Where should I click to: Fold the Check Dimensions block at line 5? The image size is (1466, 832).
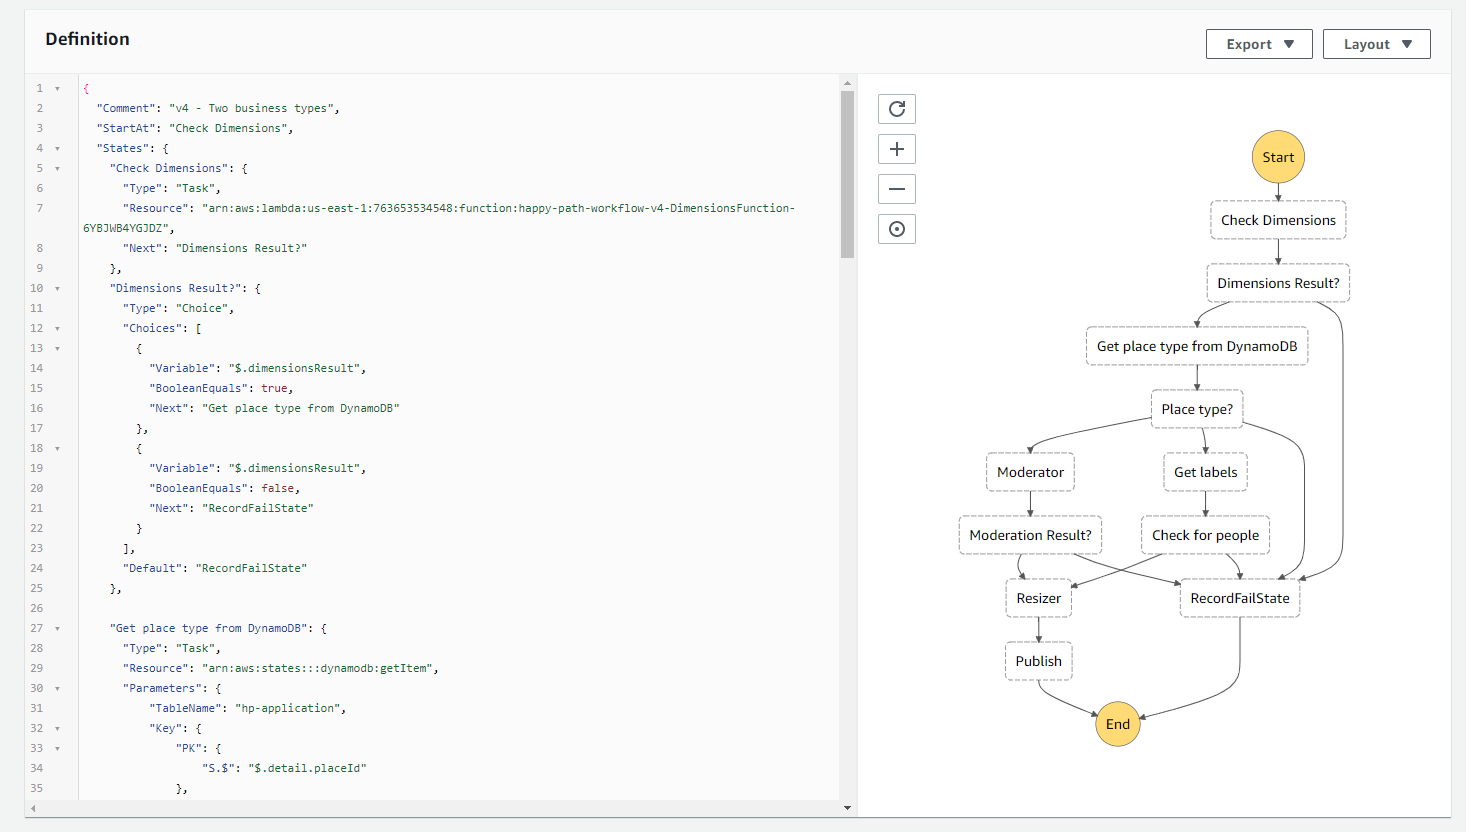click(57, 168)
